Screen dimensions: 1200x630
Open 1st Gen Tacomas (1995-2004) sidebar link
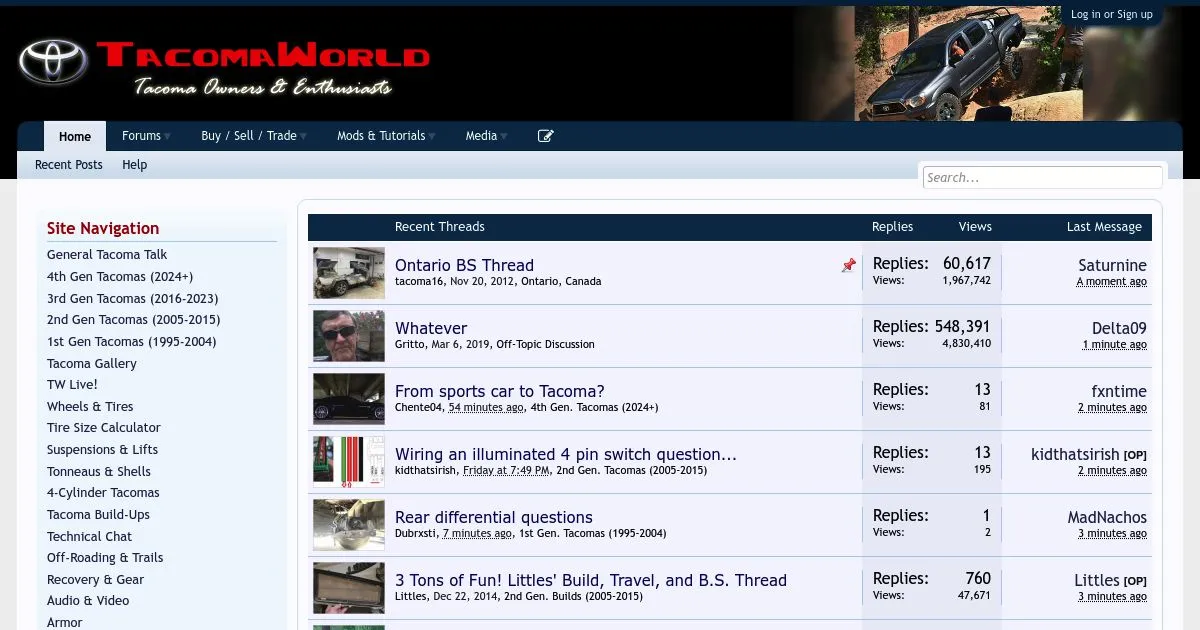coord(132,342)
